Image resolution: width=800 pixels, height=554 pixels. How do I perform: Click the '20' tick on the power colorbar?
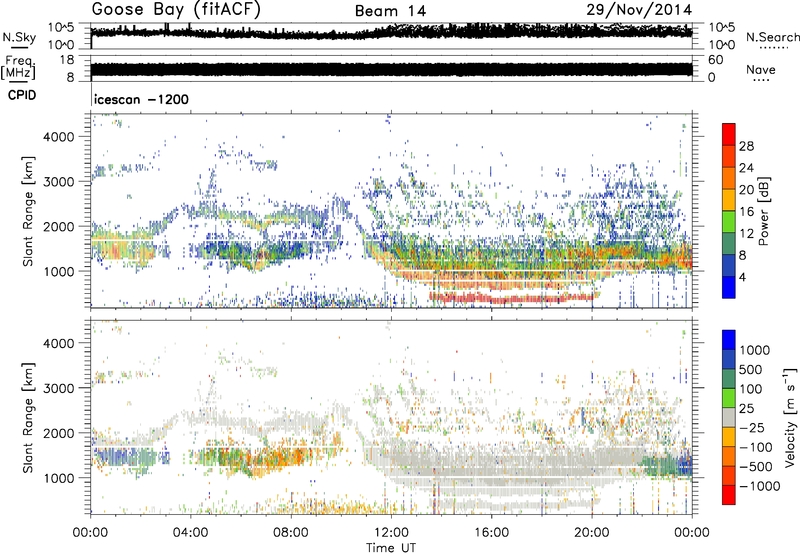click(x=746, y=190)
